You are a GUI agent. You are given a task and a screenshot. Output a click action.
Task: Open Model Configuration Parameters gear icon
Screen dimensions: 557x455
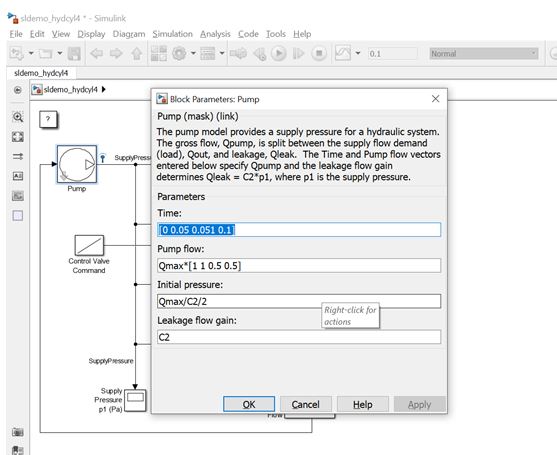[x=179, y=54]
